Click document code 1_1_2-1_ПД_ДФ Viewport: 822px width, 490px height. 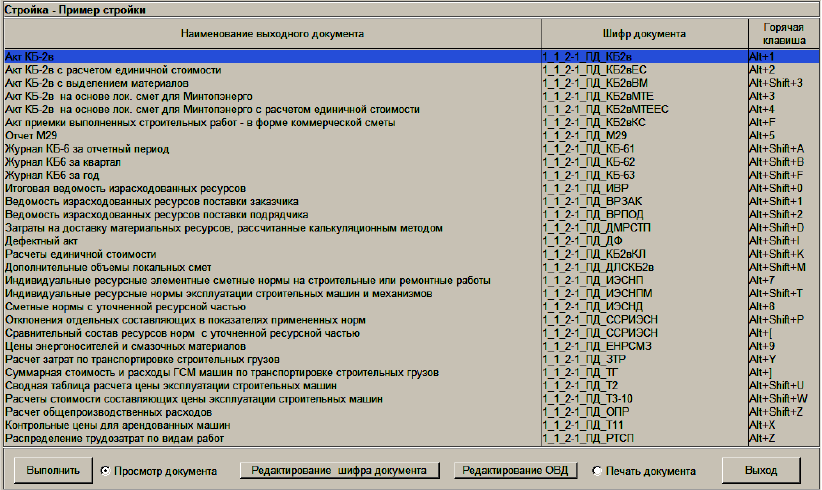582,241
